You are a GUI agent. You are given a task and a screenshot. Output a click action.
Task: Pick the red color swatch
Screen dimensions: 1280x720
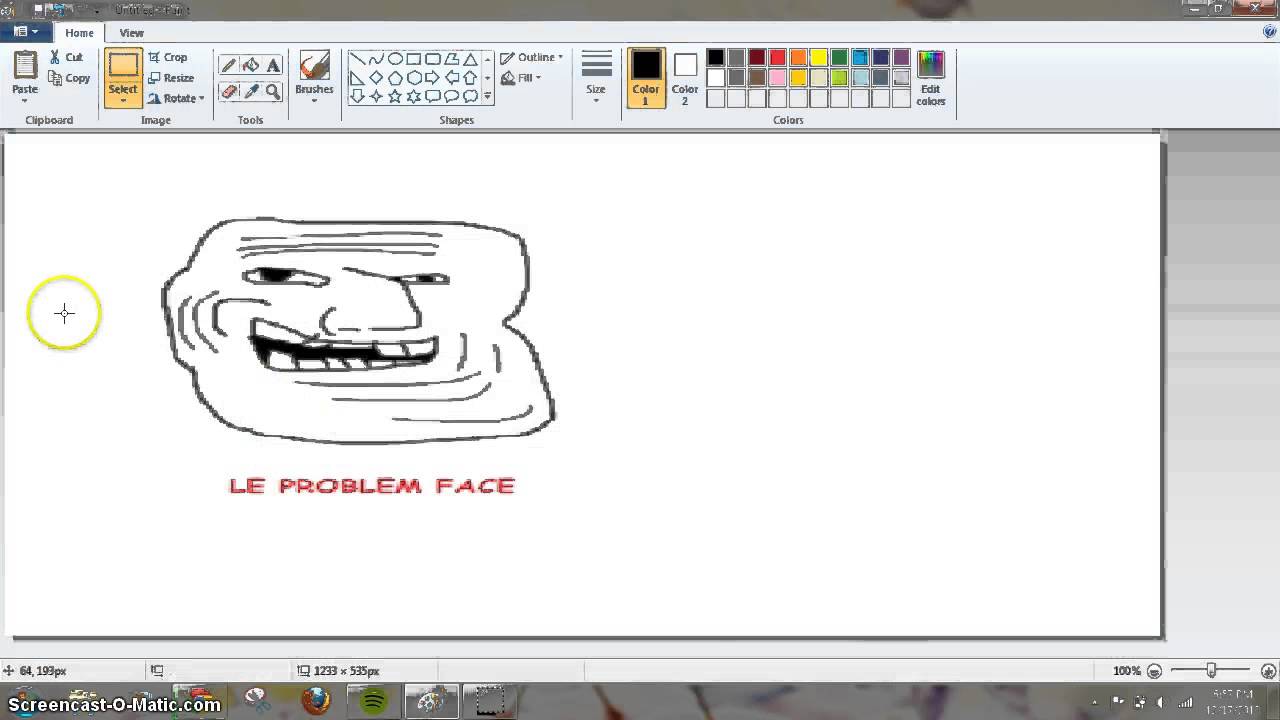tap(777, 58)
